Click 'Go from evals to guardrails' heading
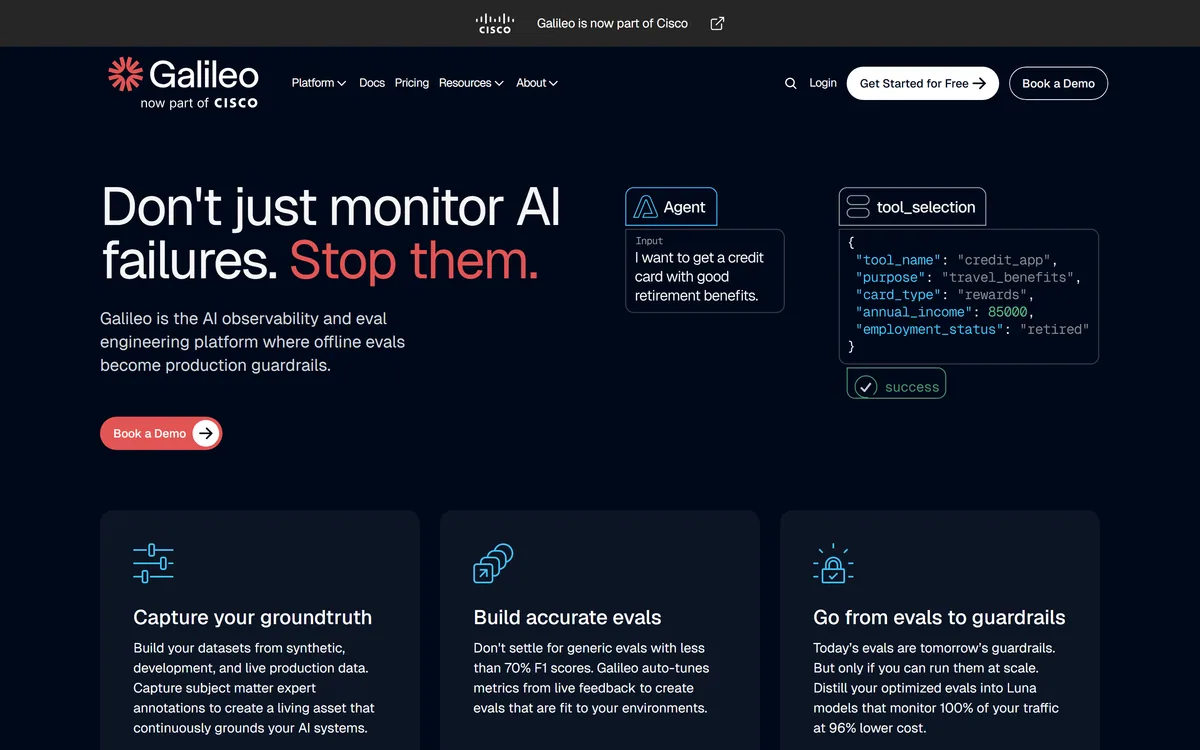 pyautogui.click(x=939, y=617)
